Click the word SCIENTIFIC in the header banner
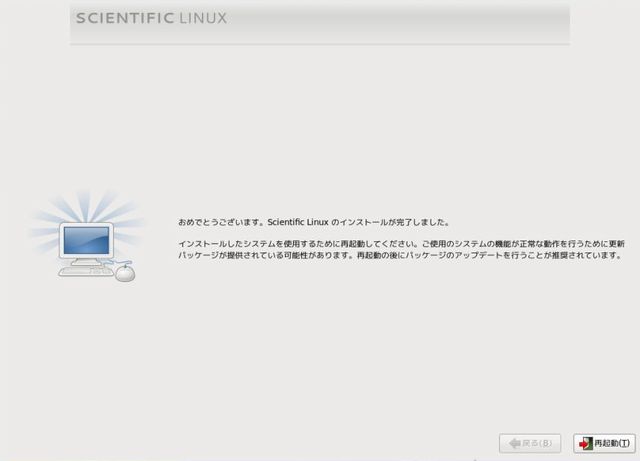This screenshot has width=640, height=461. click(x=124, y=18)
